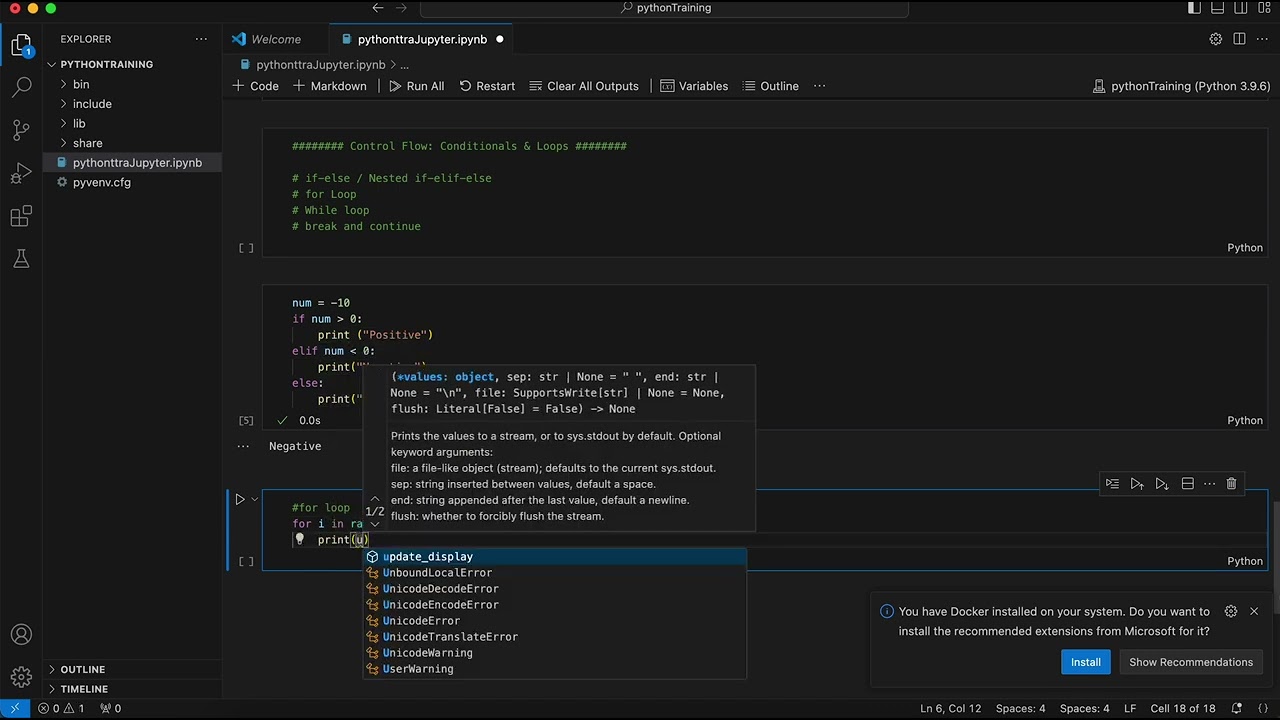Image resolution: width=1280 pixels, height=720 pixels.
Task: Open the Accounts menu icon
Action: coord(21,635)
